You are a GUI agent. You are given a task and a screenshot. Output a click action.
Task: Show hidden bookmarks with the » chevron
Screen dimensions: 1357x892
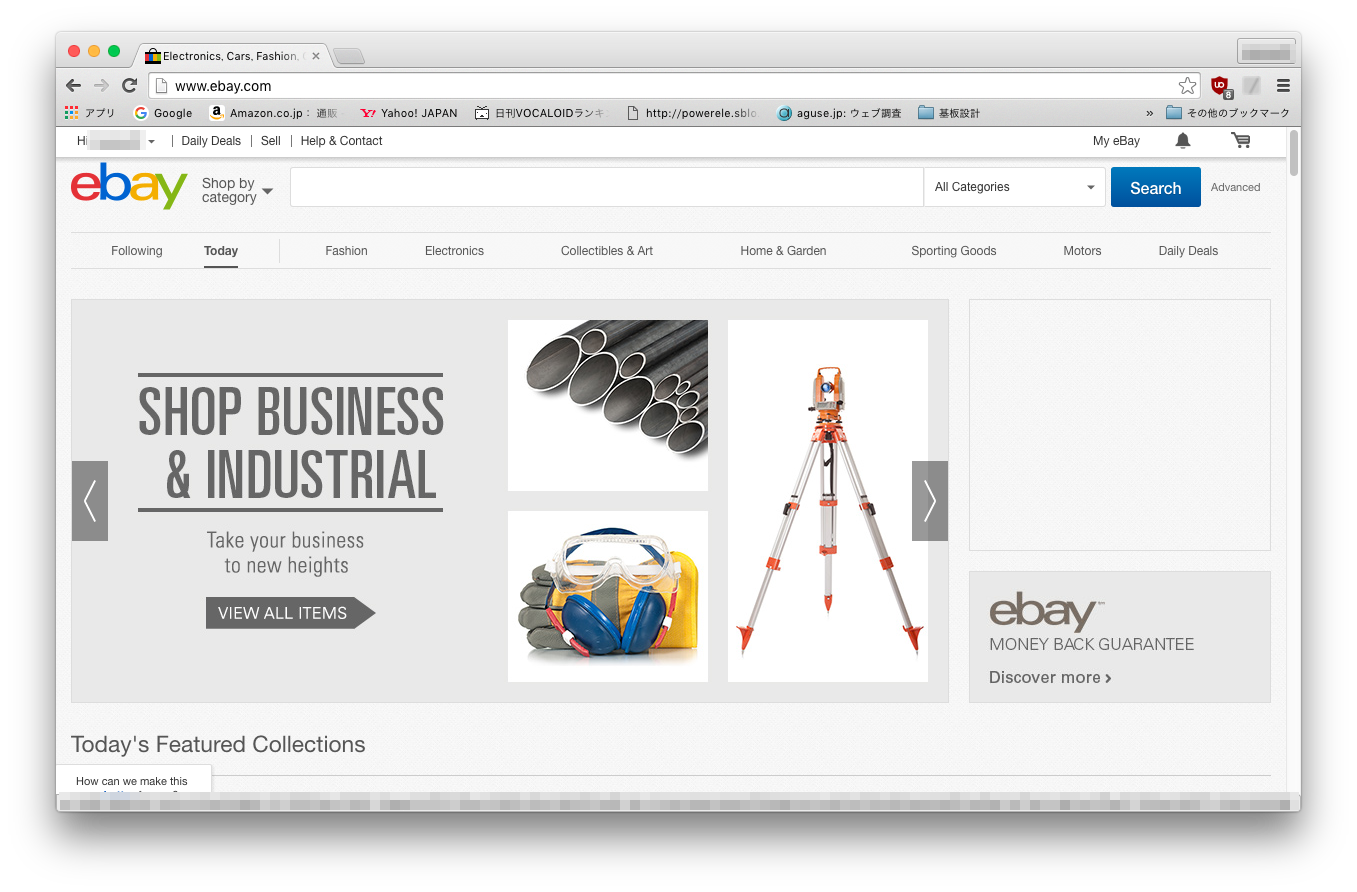(1149, 113)
